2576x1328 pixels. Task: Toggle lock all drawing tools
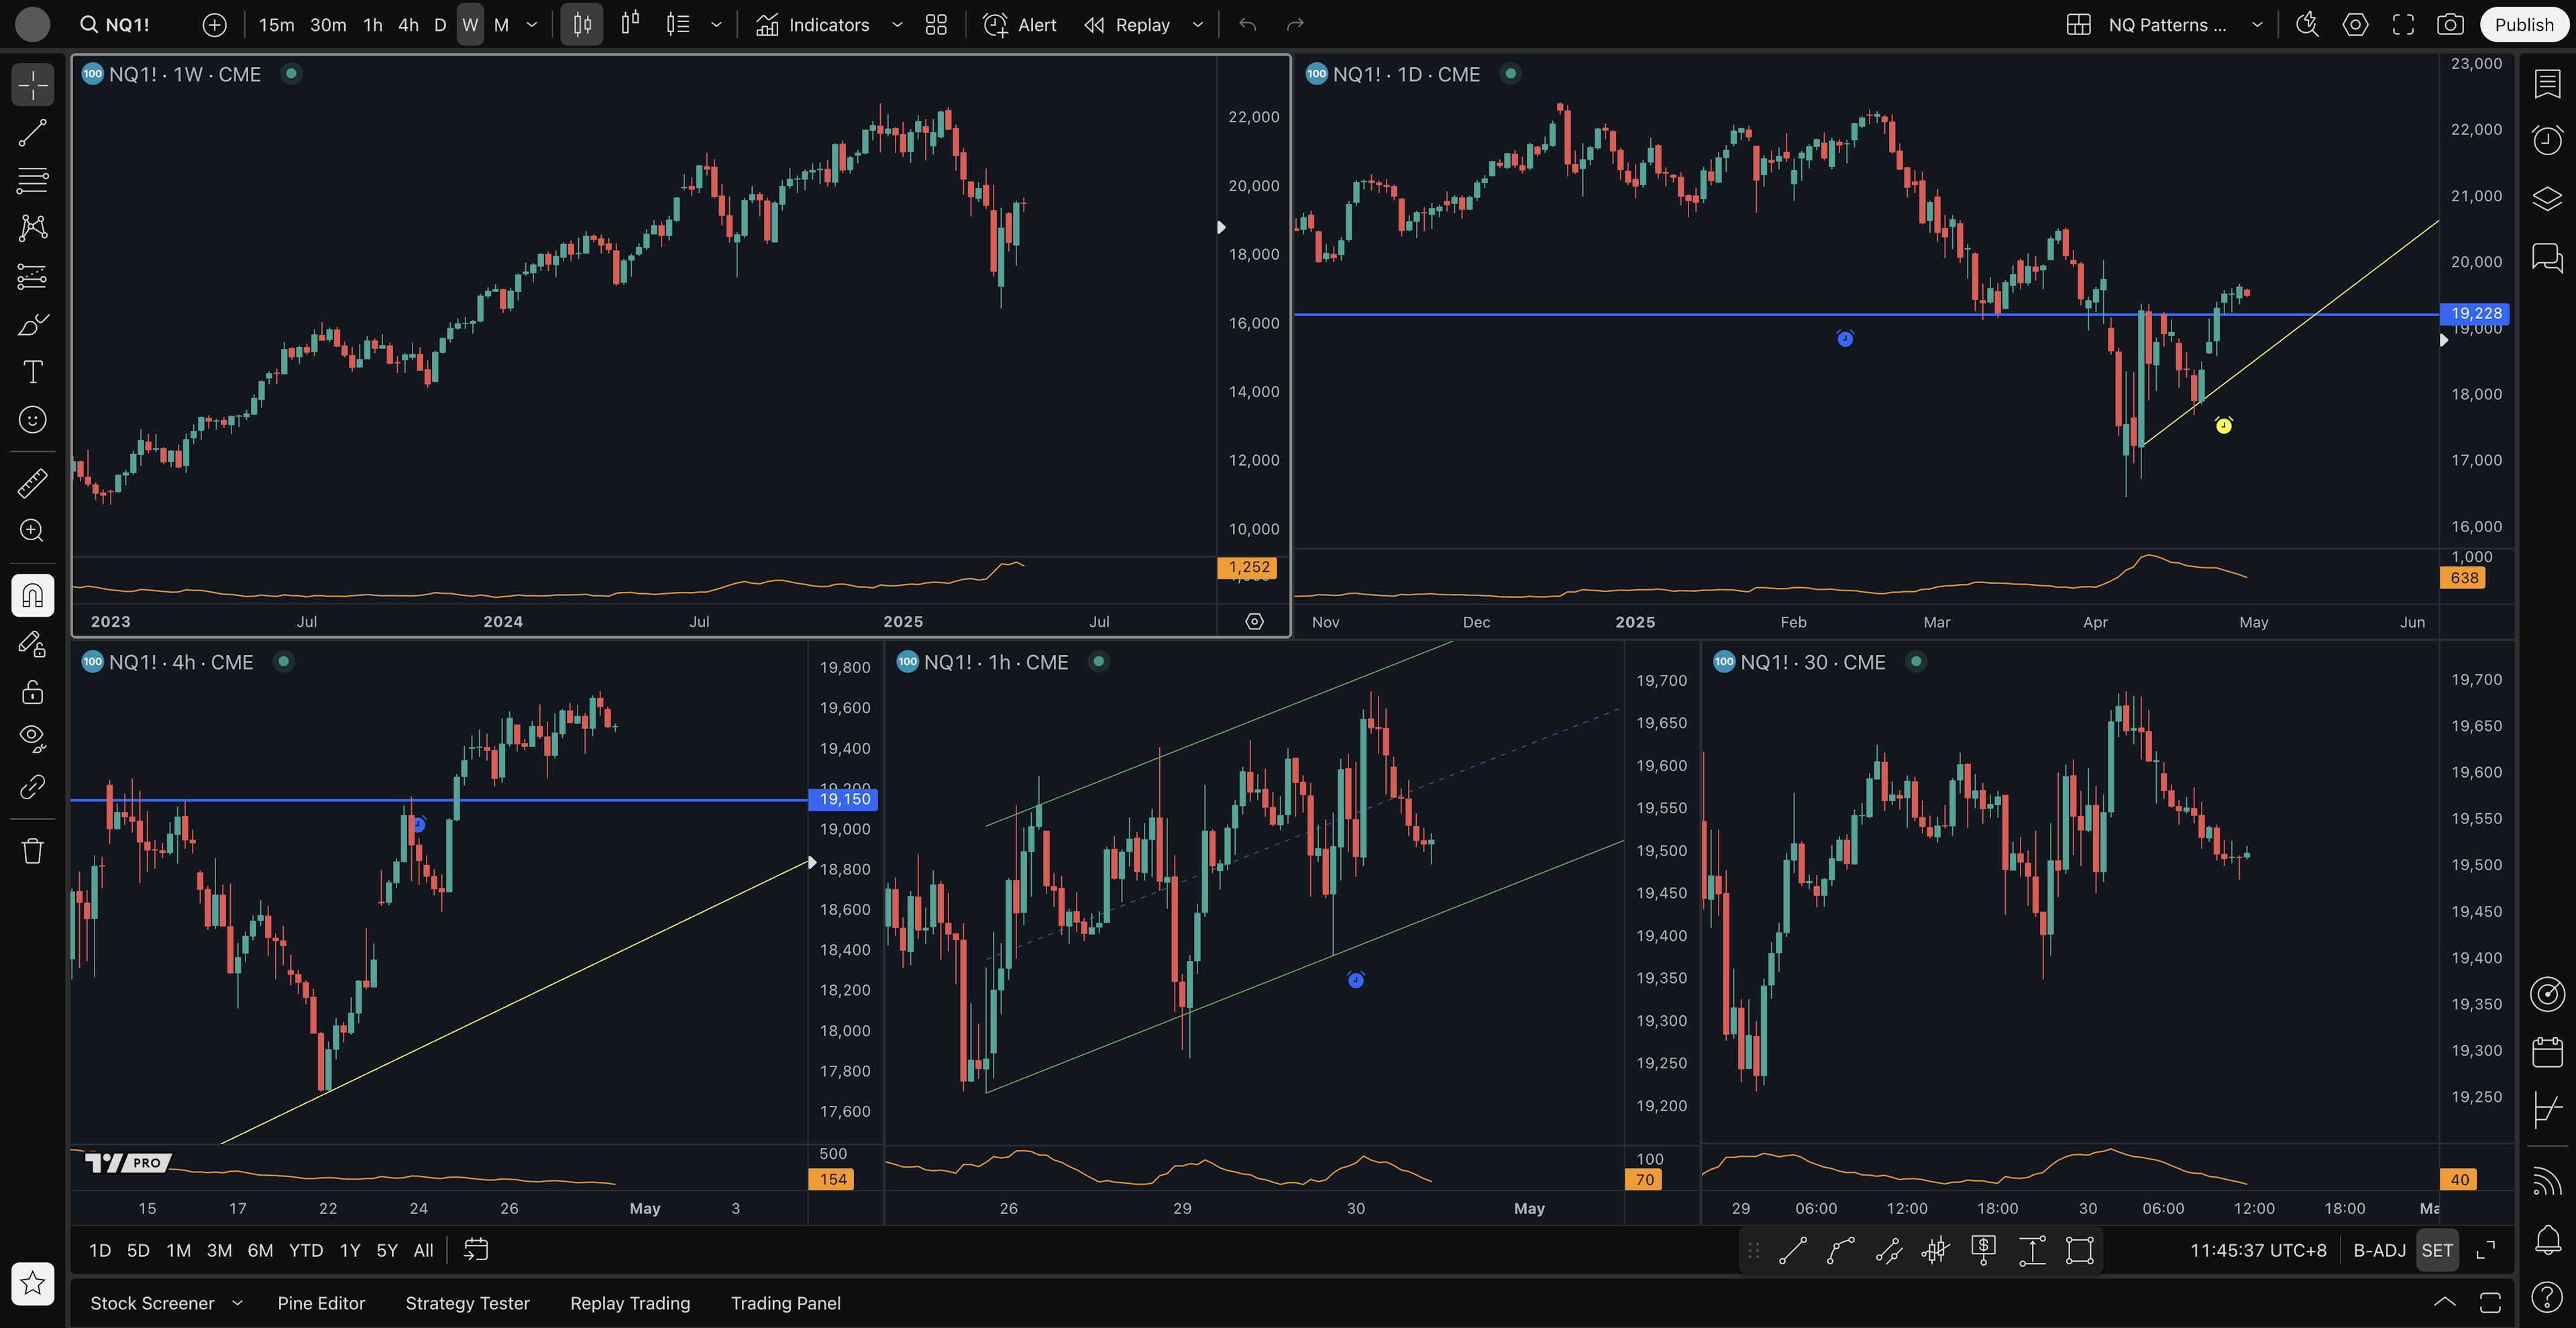(x=32, y=692)
